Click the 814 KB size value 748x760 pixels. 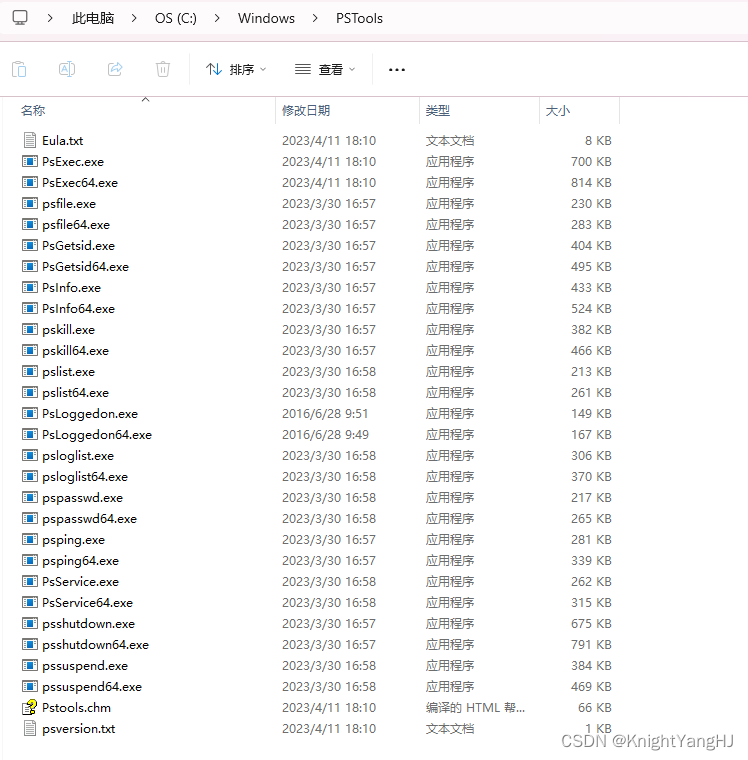click(591, 182)
